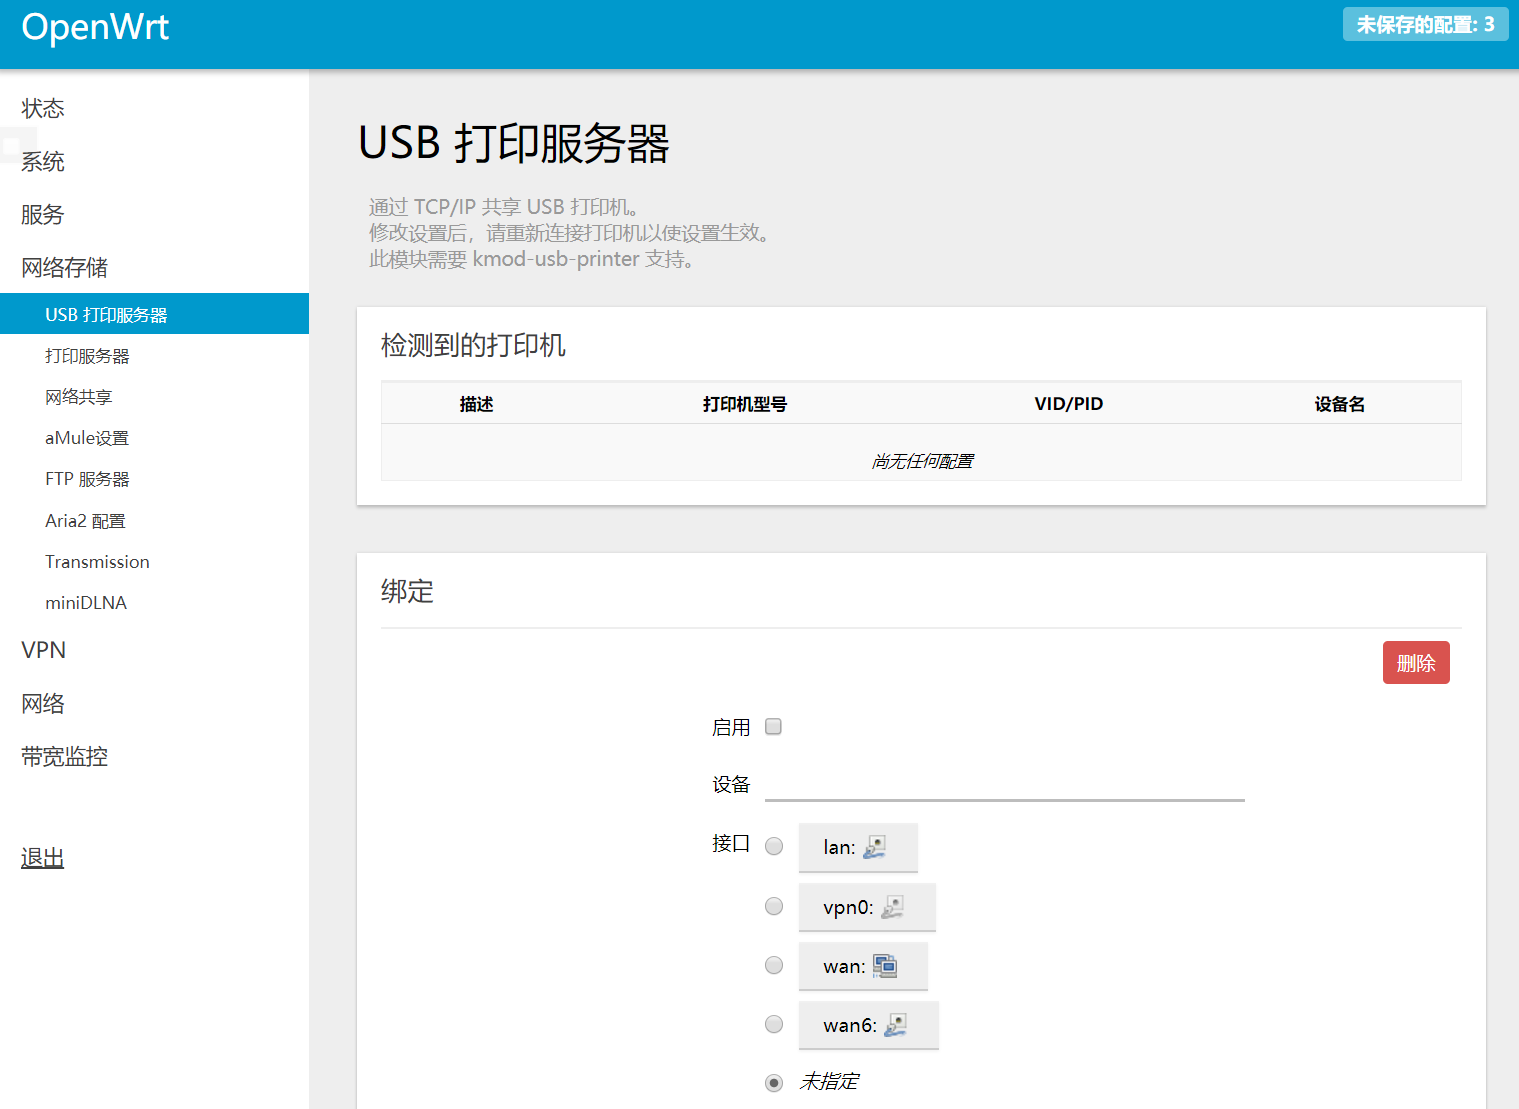Image resolution: width=1519 pixels, height=1109 pixels.
Task: Click the wan interface network icon
Action: tap(885, 966)
